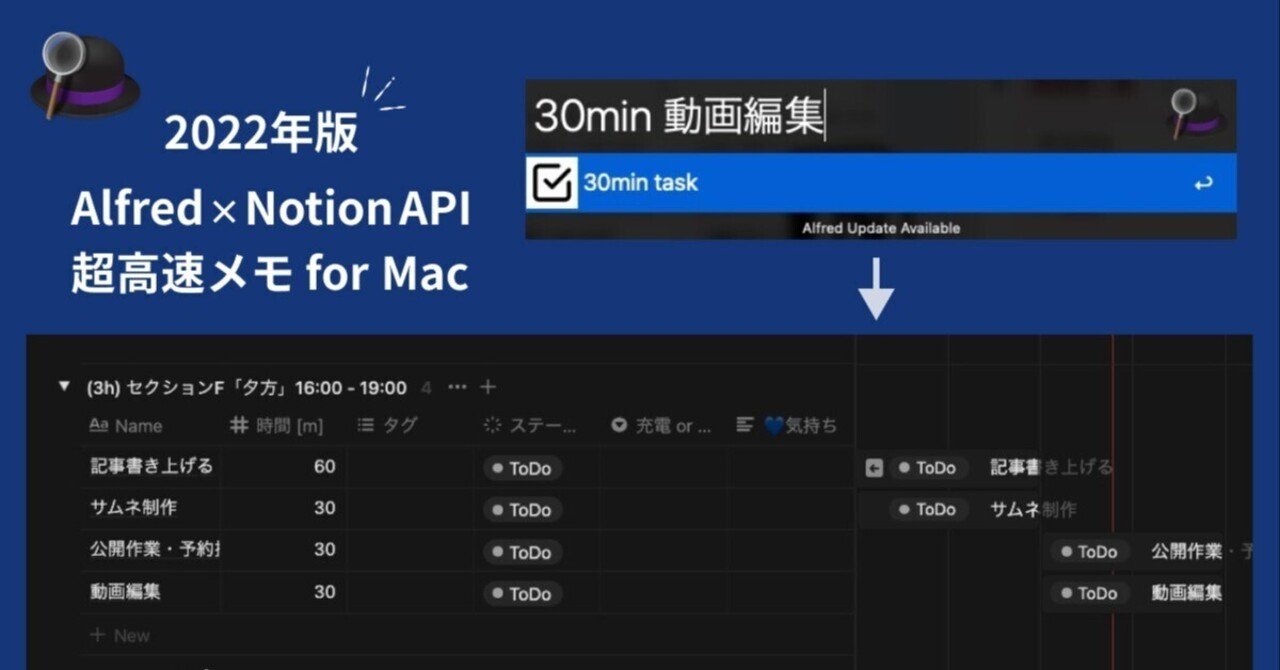Click the Alfred search input field
The image size is (1280, 670).
click(800, 112)
